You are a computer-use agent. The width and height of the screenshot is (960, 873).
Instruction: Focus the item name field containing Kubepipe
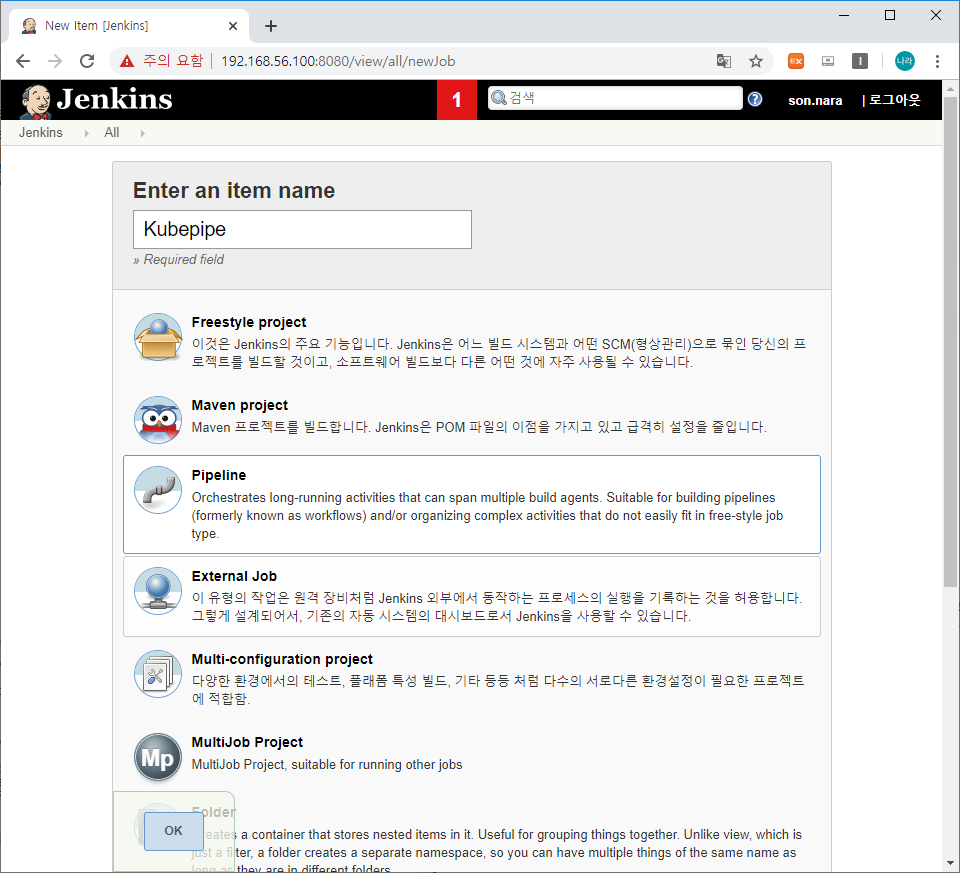pyautogui.click(x=302, y=230)
